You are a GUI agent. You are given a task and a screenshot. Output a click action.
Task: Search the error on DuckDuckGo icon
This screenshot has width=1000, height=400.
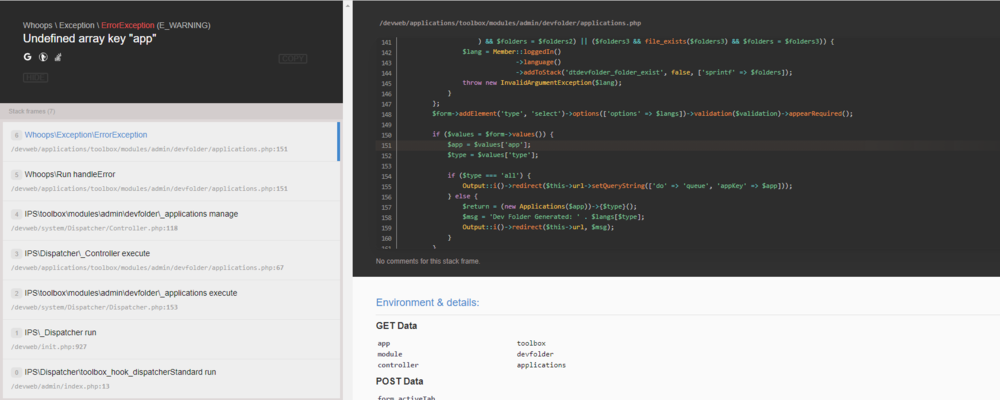click(x=43, y=58)
